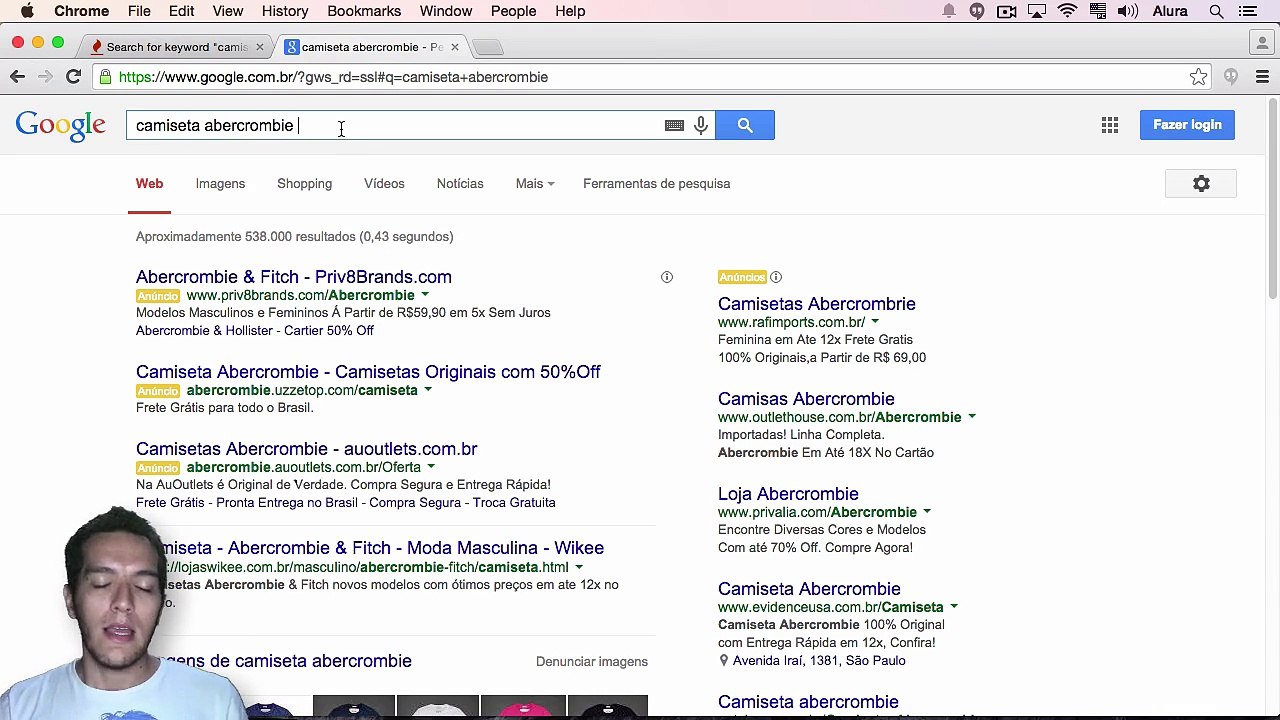
Task: Open the on-screen keyboard input tool
Action: 674,125
